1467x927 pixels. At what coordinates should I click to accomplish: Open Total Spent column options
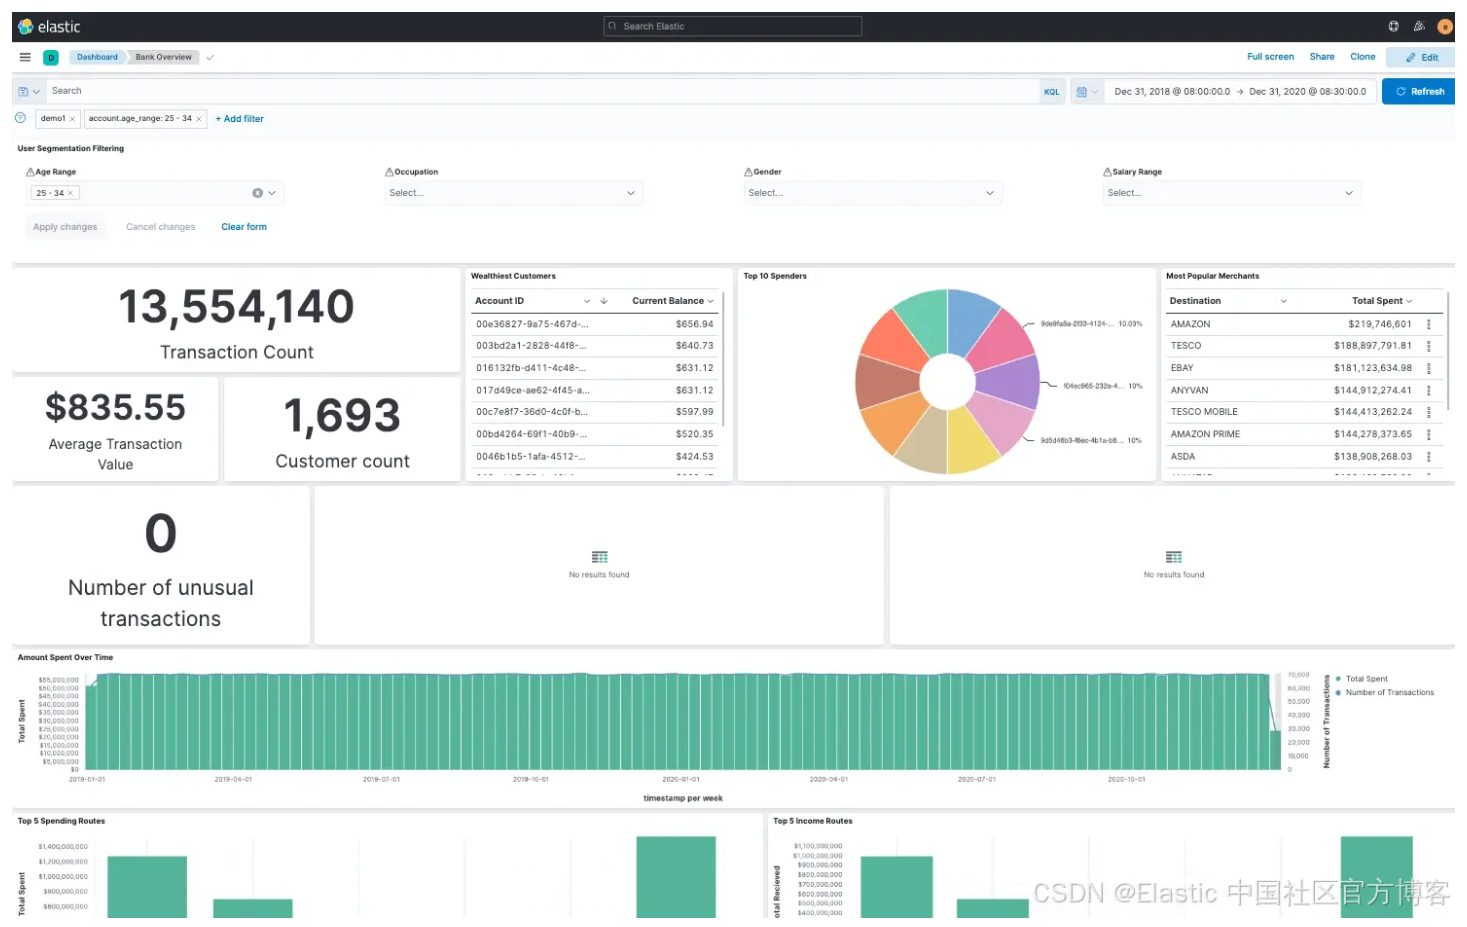[x=1410, y=301]
